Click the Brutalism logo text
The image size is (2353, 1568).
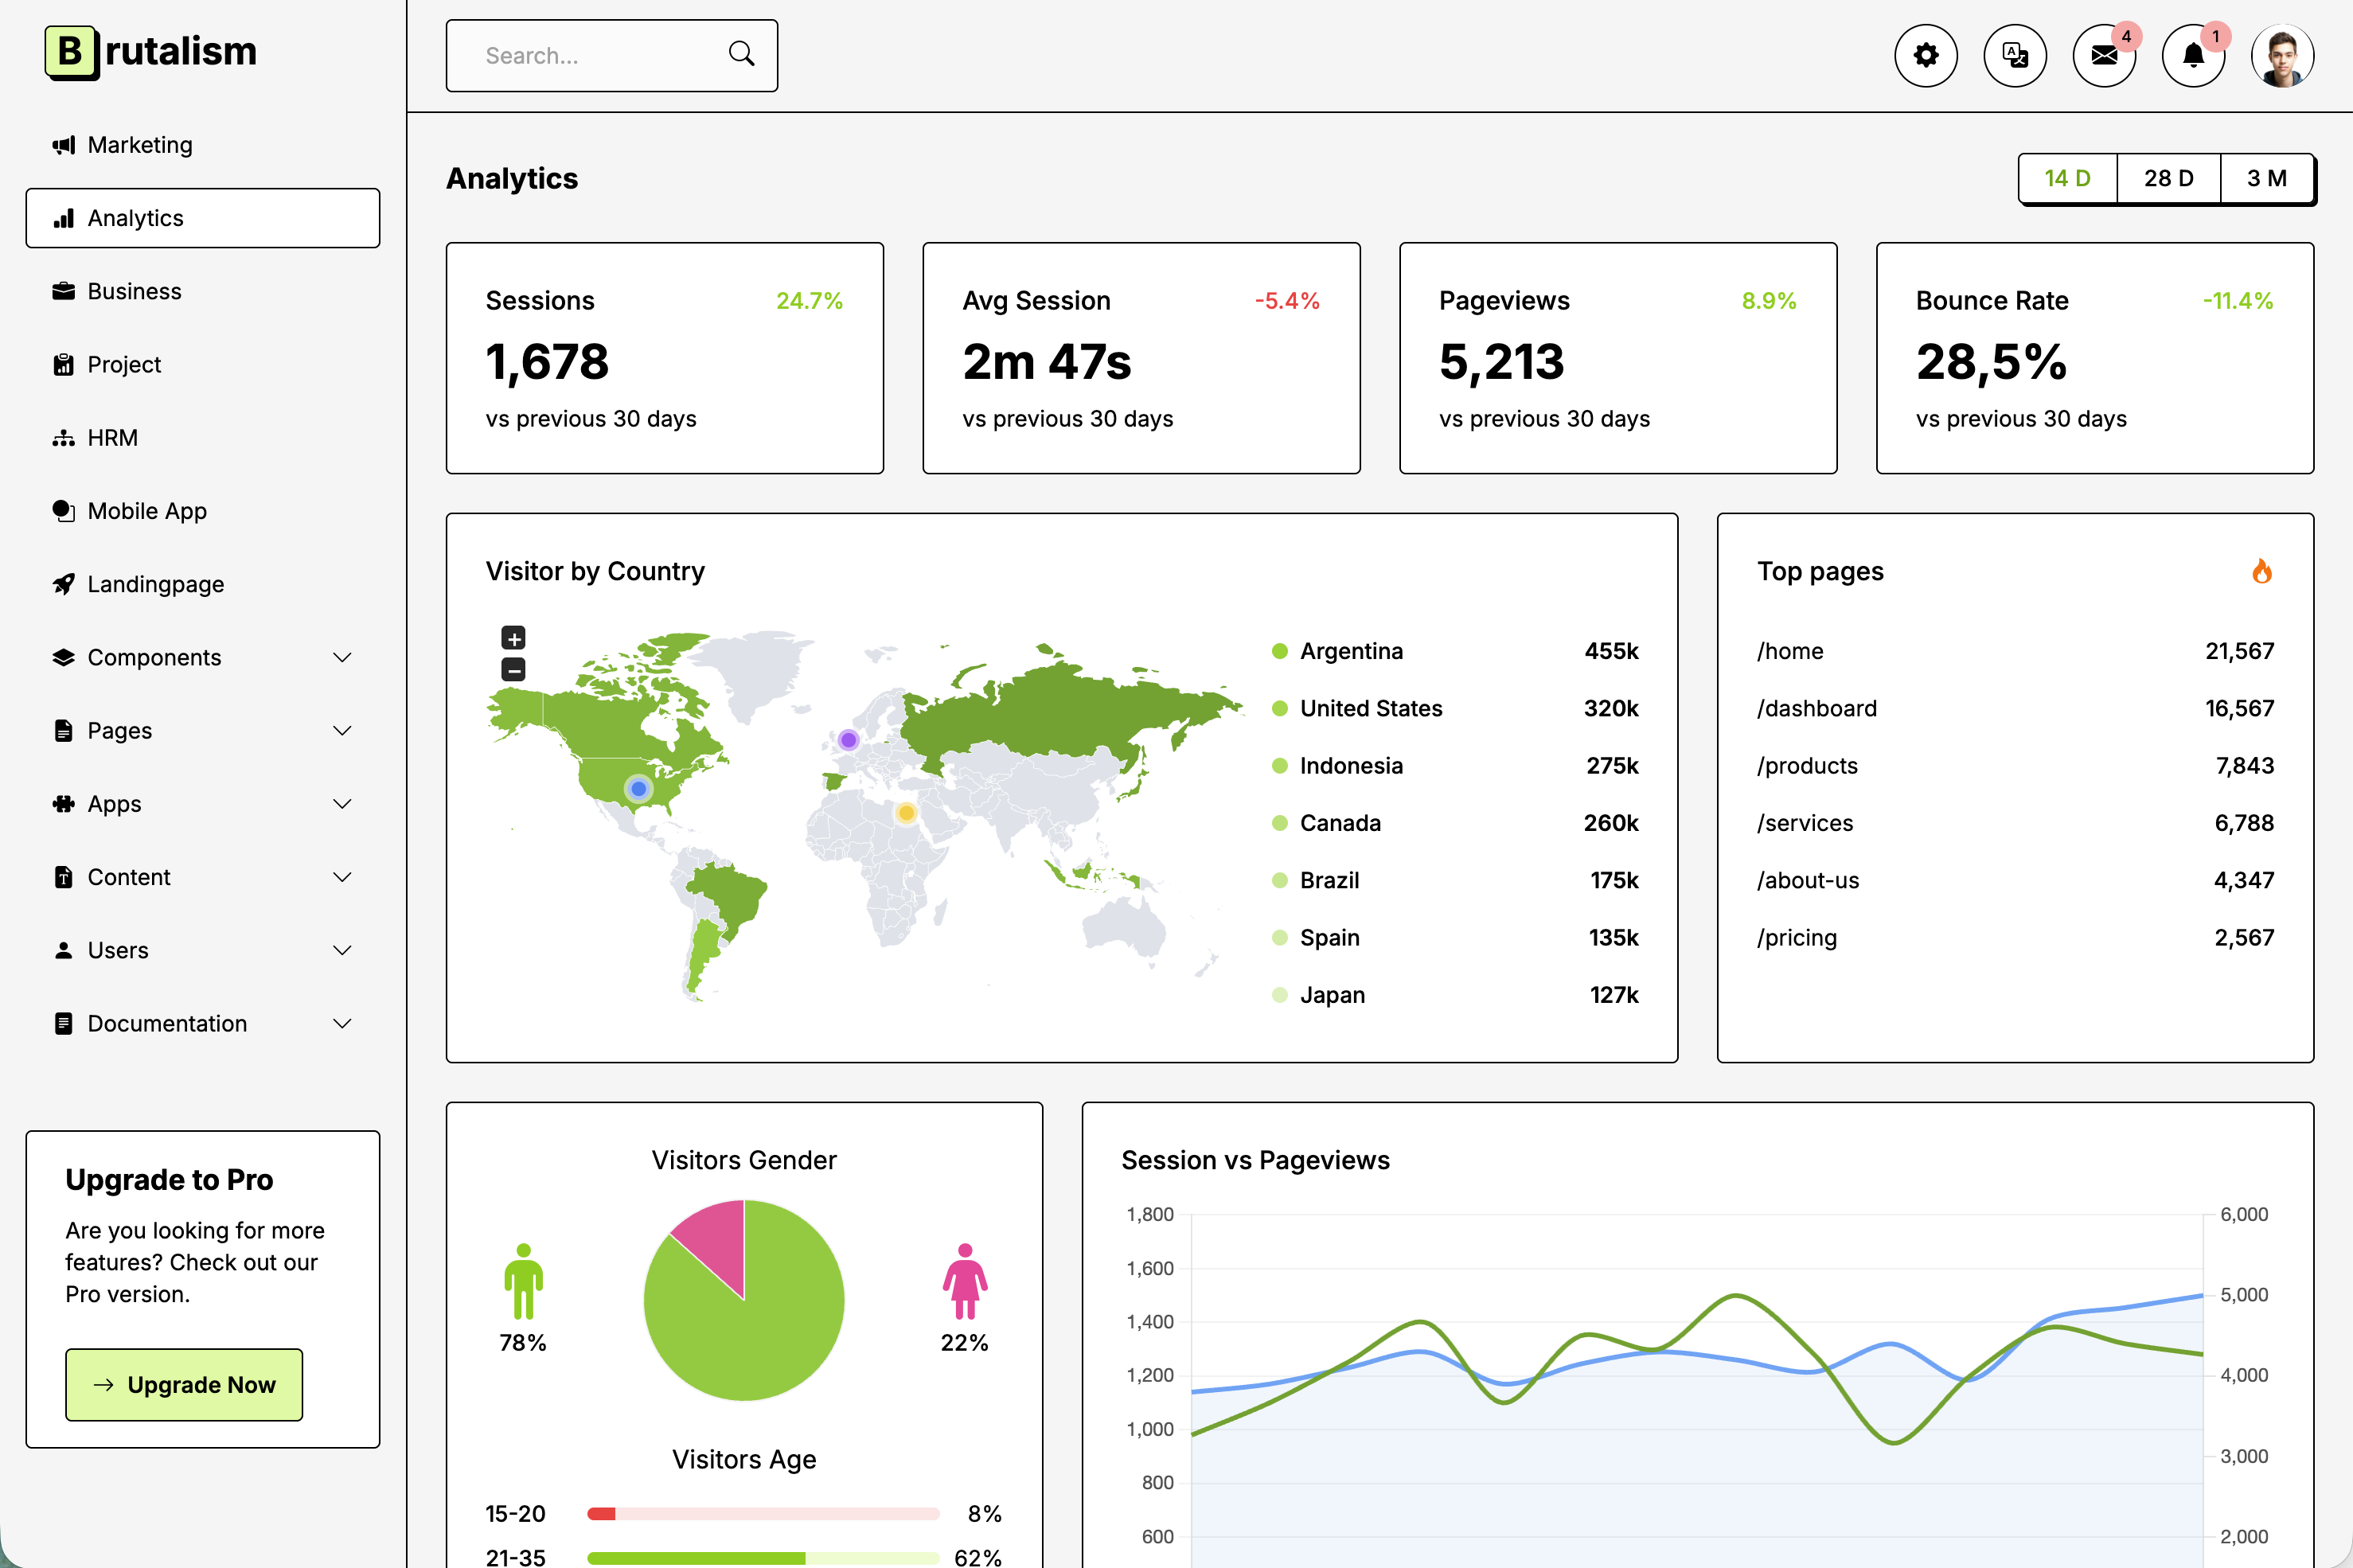click(x=181, y=52)
